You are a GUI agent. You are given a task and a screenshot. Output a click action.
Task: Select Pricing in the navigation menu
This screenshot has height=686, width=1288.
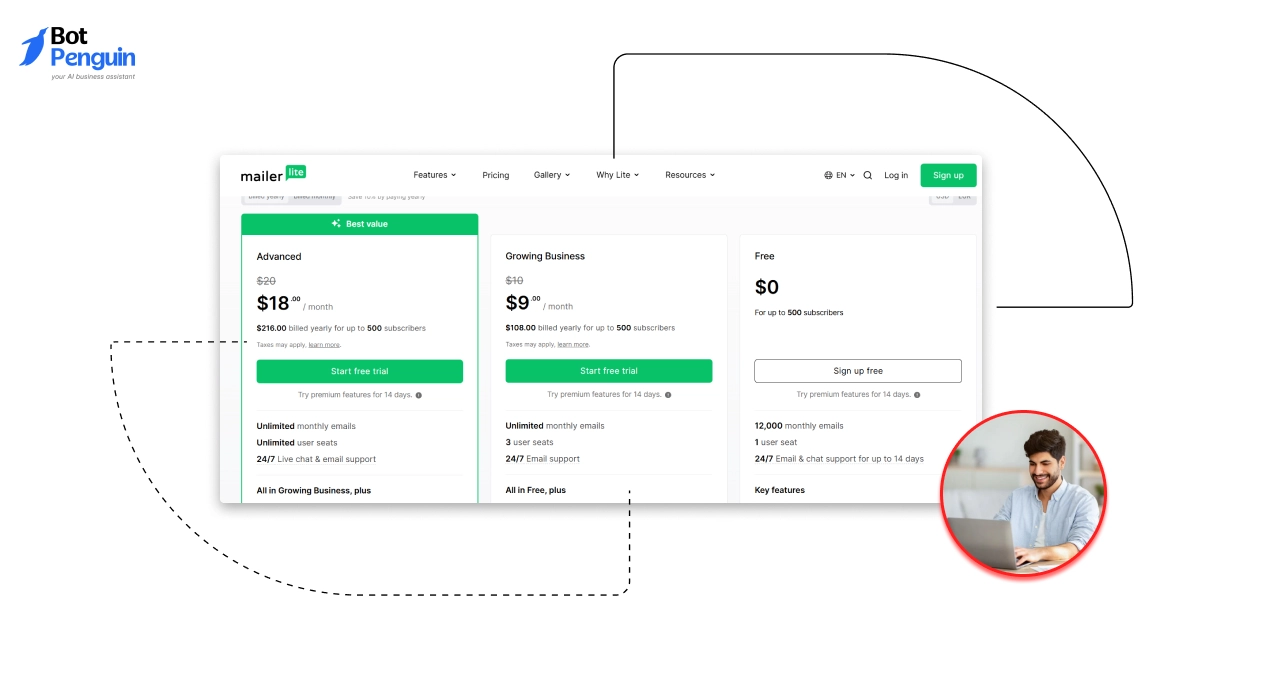(495, 175)
